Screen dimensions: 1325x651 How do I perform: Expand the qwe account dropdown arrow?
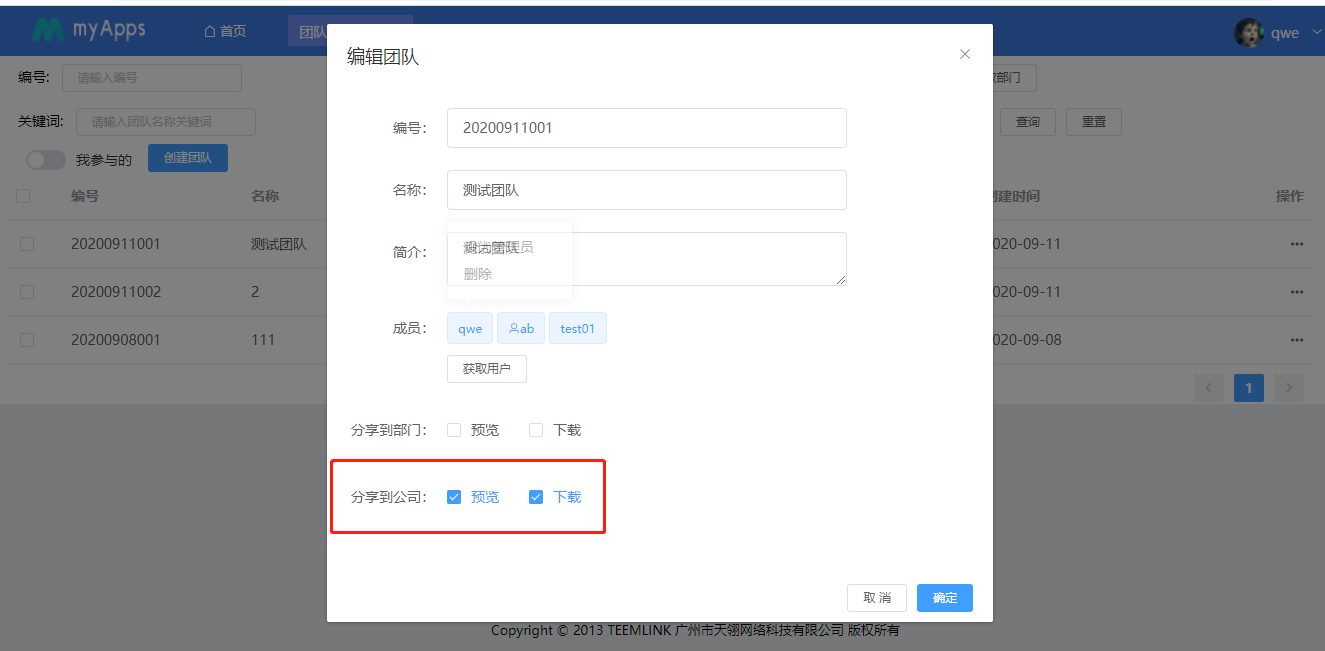(x=1316, y=32)
